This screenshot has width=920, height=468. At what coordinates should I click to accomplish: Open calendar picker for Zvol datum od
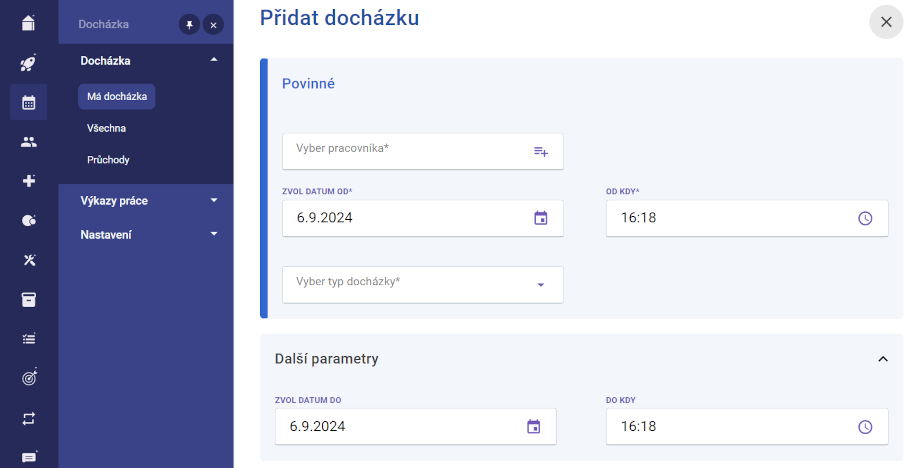[540, 218]
